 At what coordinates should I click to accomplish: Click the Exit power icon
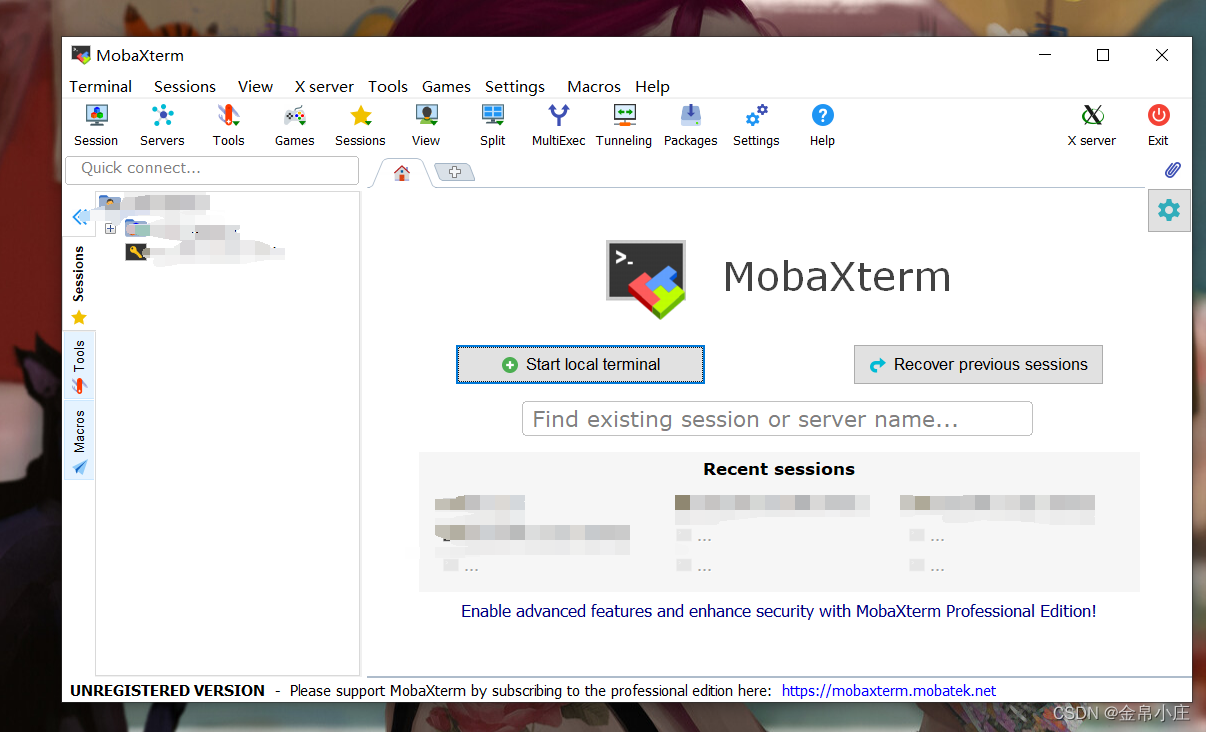click(x=1158, y=125)
